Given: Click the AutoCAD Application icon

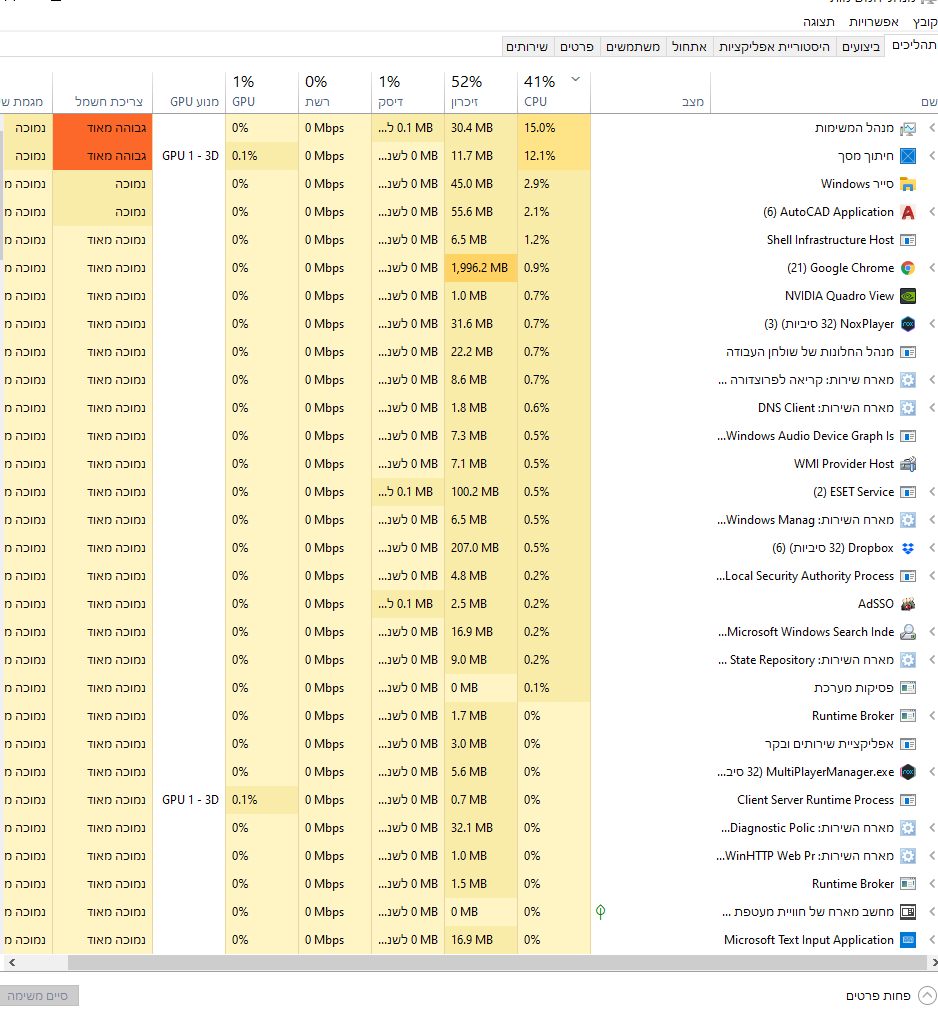Looking at the screenshot, I should click(x=908, y=213).
